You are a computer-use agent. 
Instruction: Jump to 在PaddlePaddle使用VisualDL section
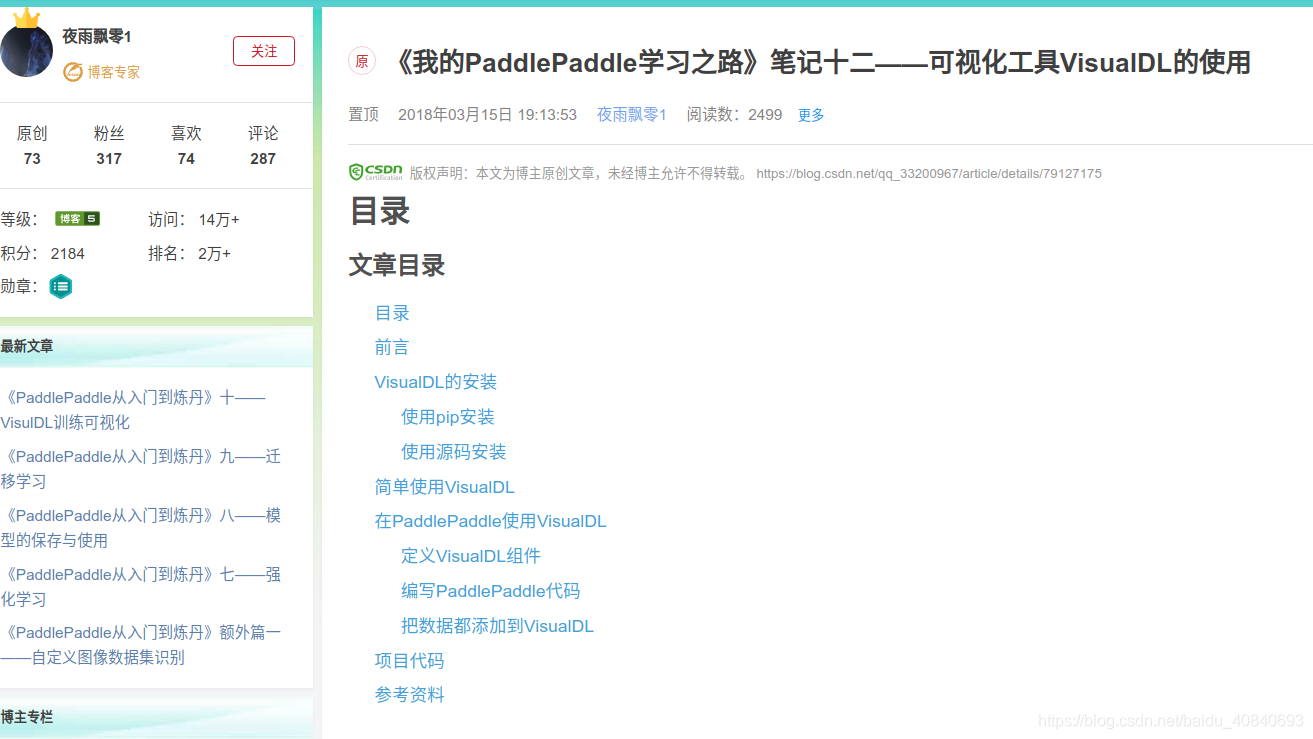coord(491,521)
